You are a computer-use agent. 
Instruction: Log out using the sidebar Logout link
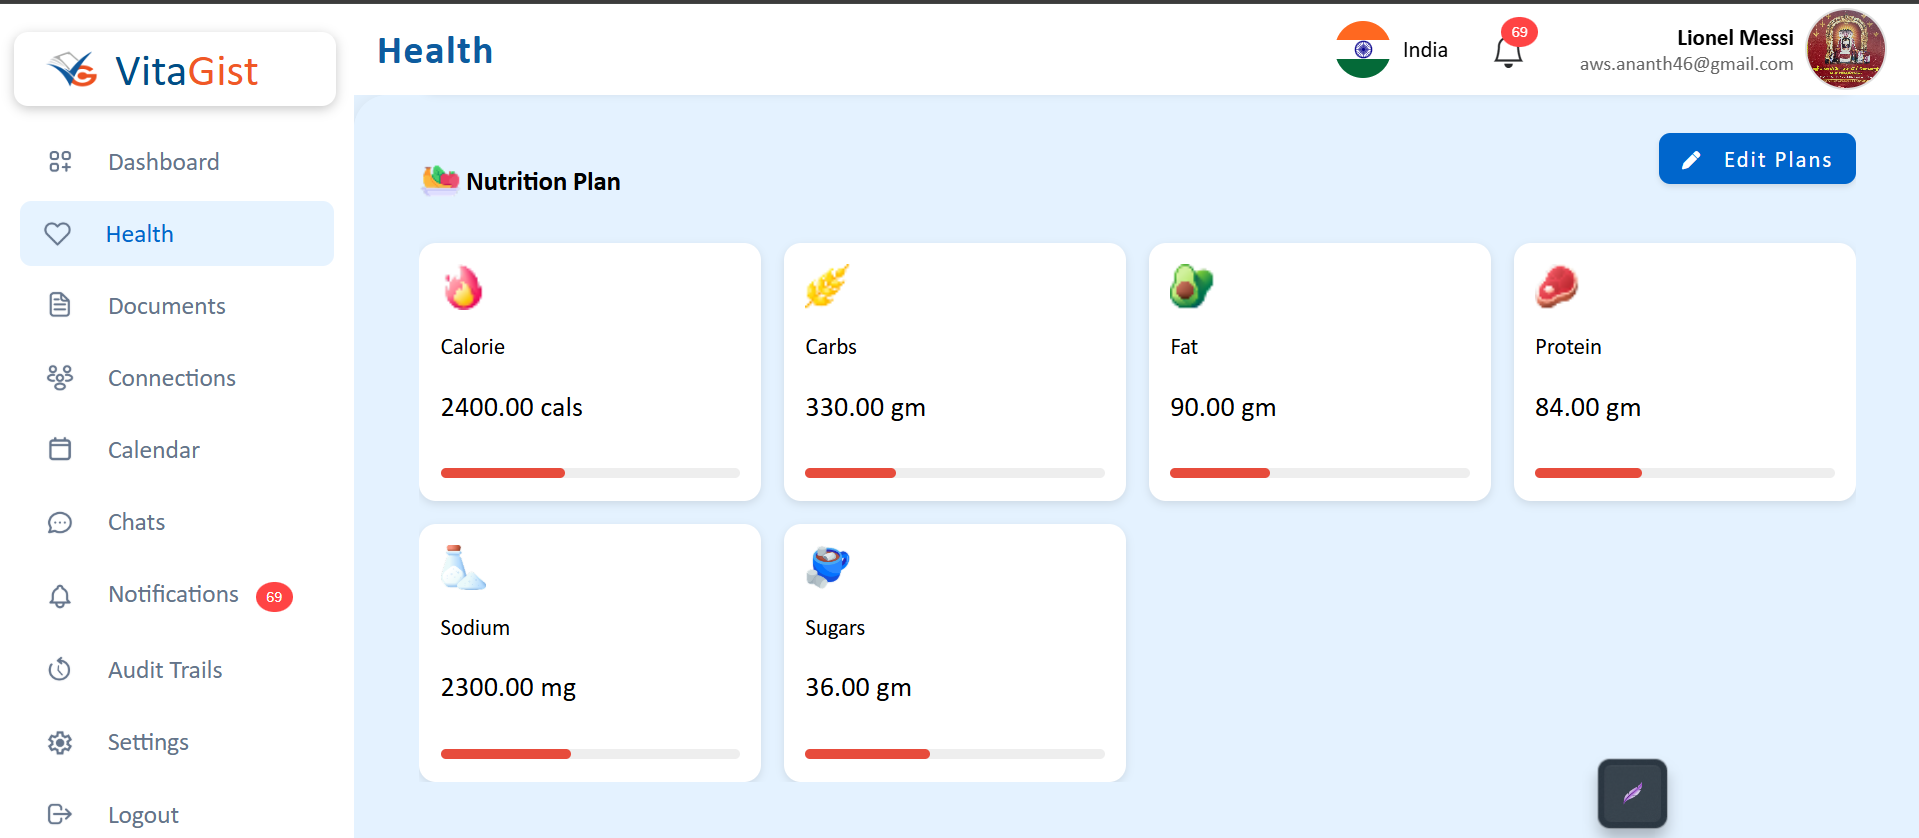click(x=143, y=815)
